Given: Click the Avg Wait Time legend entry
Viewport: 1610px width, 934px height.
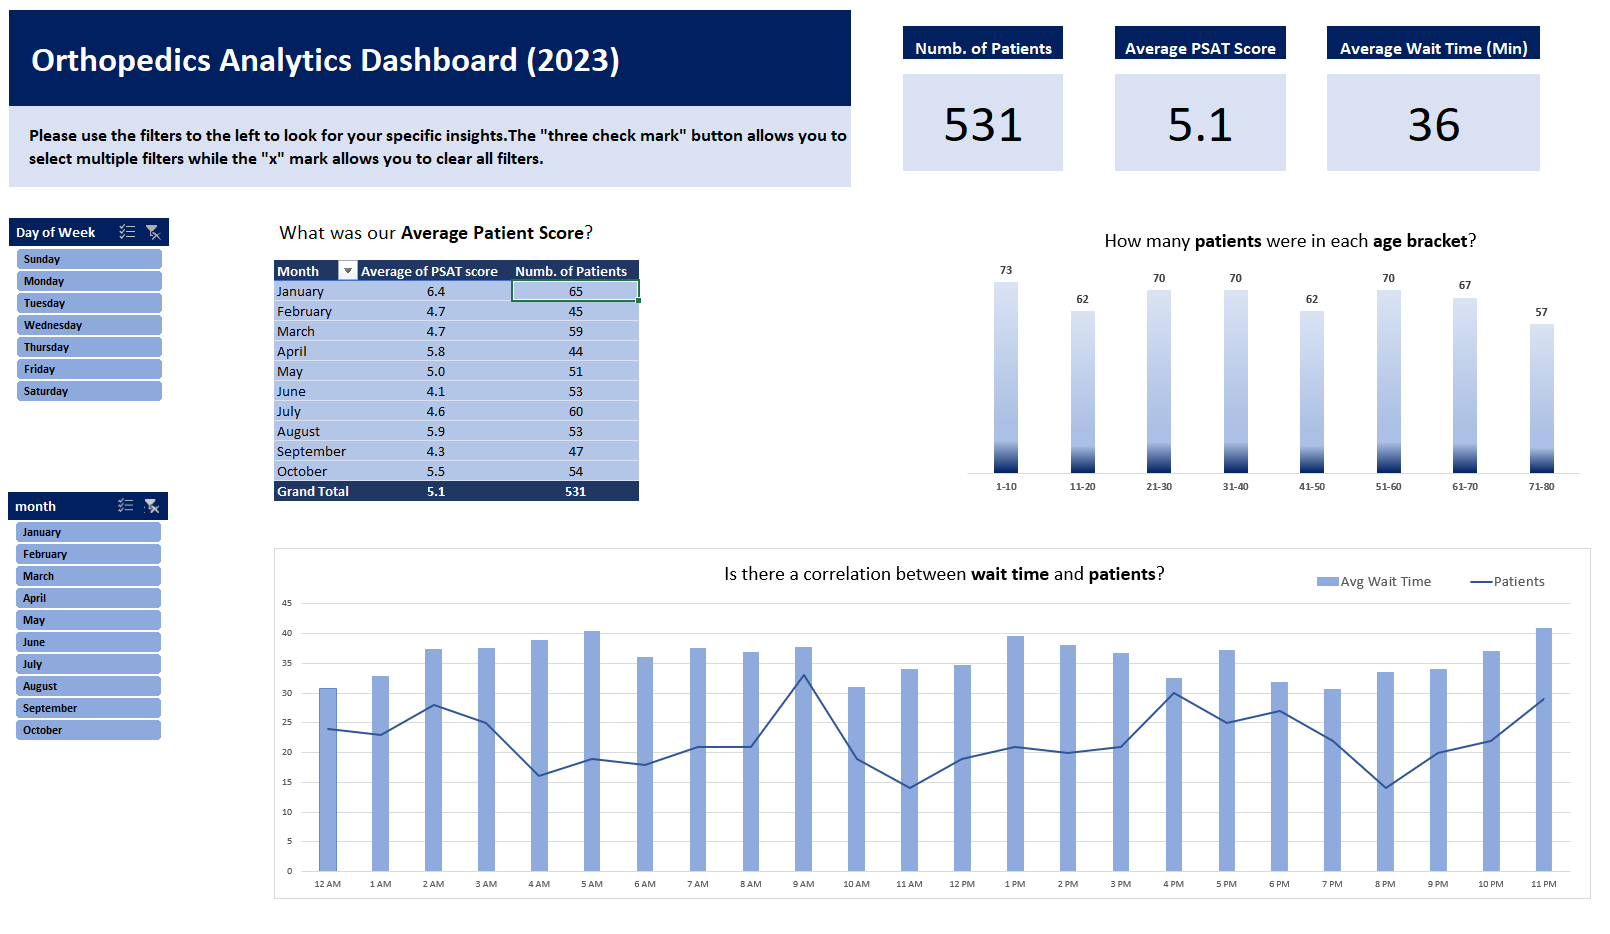Looking at the screenshot, I should point(1374,581).
